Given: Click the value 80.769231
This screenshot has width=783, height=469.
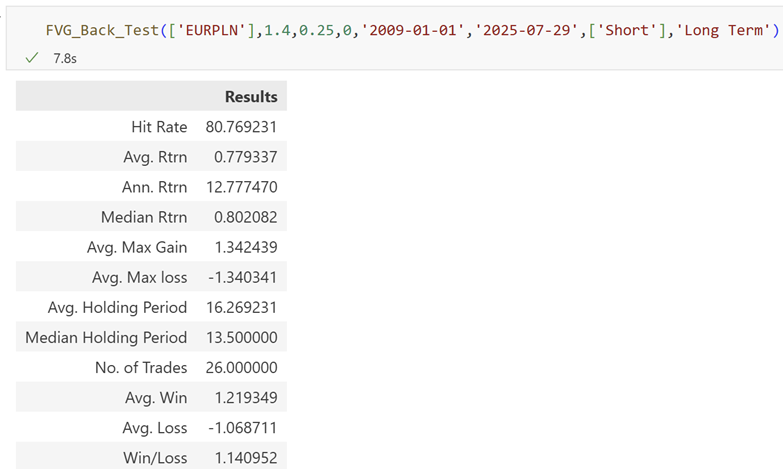Looking at the screenshot, I should [241, 127].
